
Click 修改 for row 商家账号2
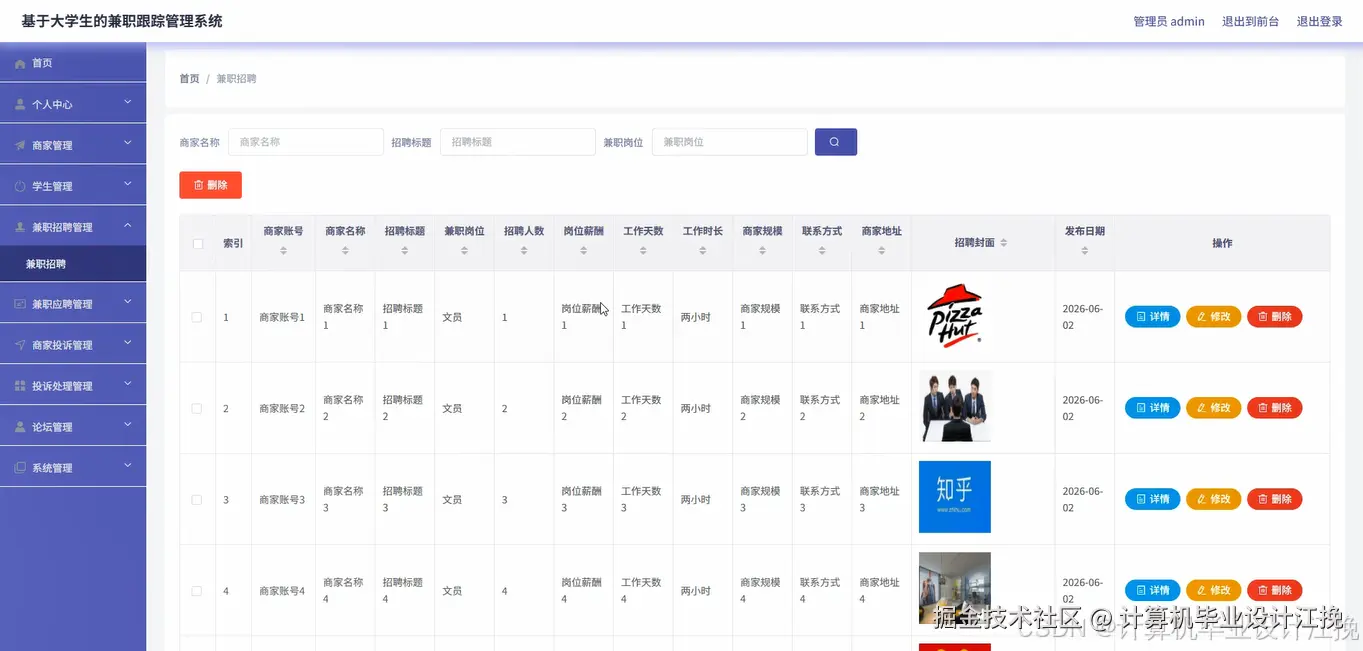[x=1213, y=408]
